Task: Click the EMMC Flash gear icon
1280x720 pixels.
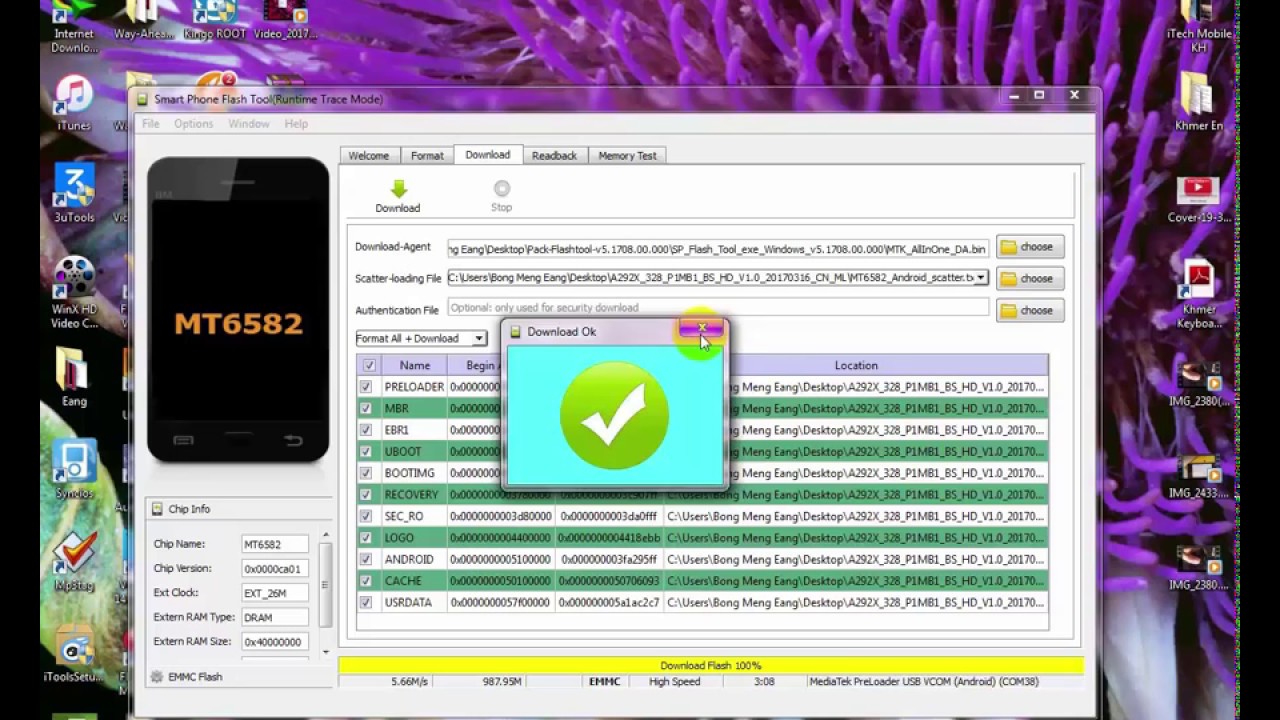Action: [157, 677]
